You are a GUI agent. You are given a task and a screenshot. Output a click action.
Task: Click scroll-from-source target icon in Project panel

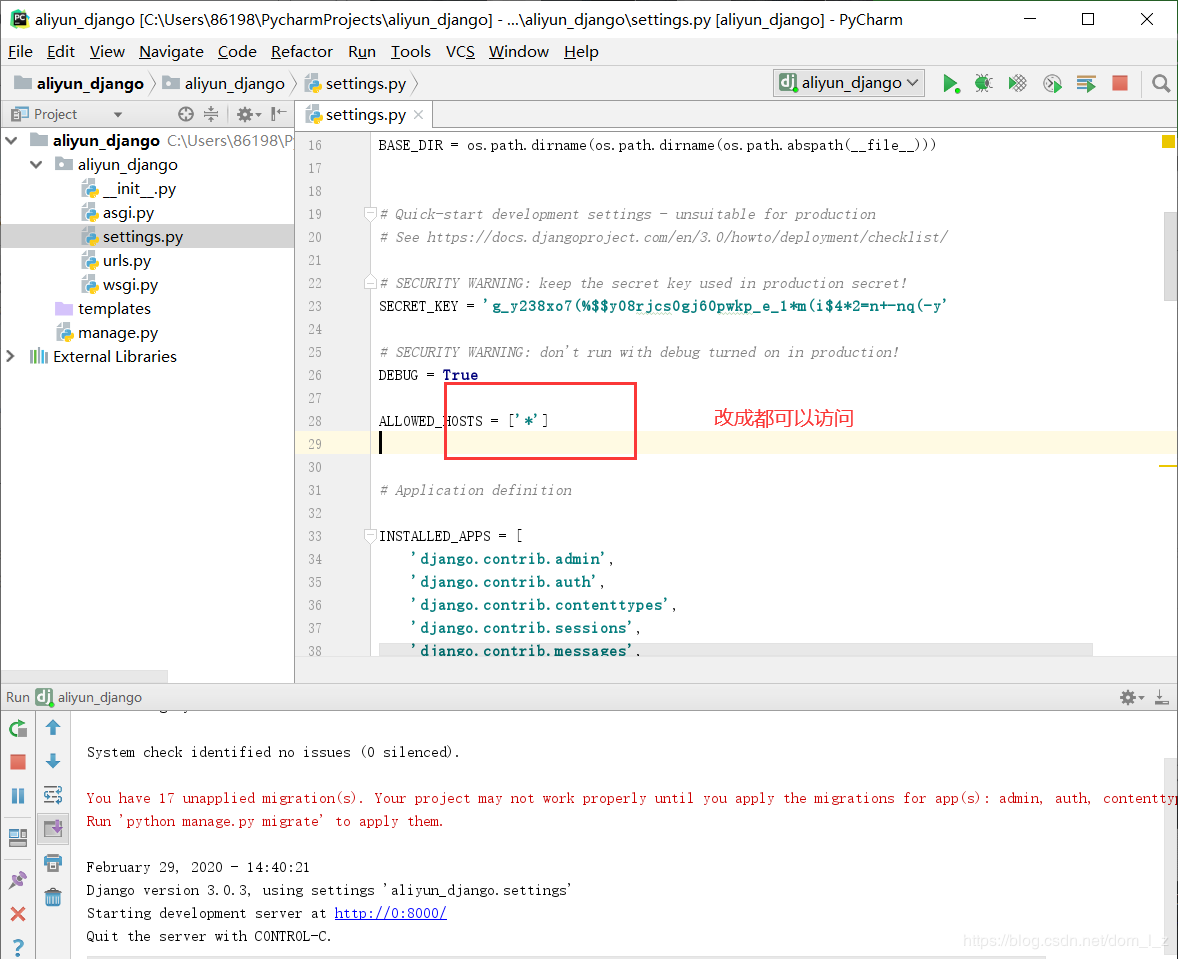pos(186,114)
